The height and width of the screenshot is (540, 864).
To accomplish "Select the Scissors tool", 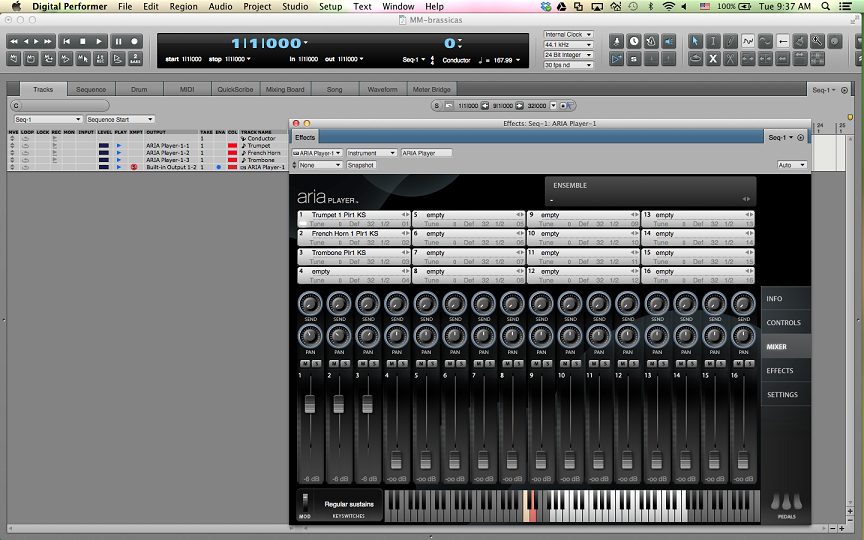I will pos(730,58).
